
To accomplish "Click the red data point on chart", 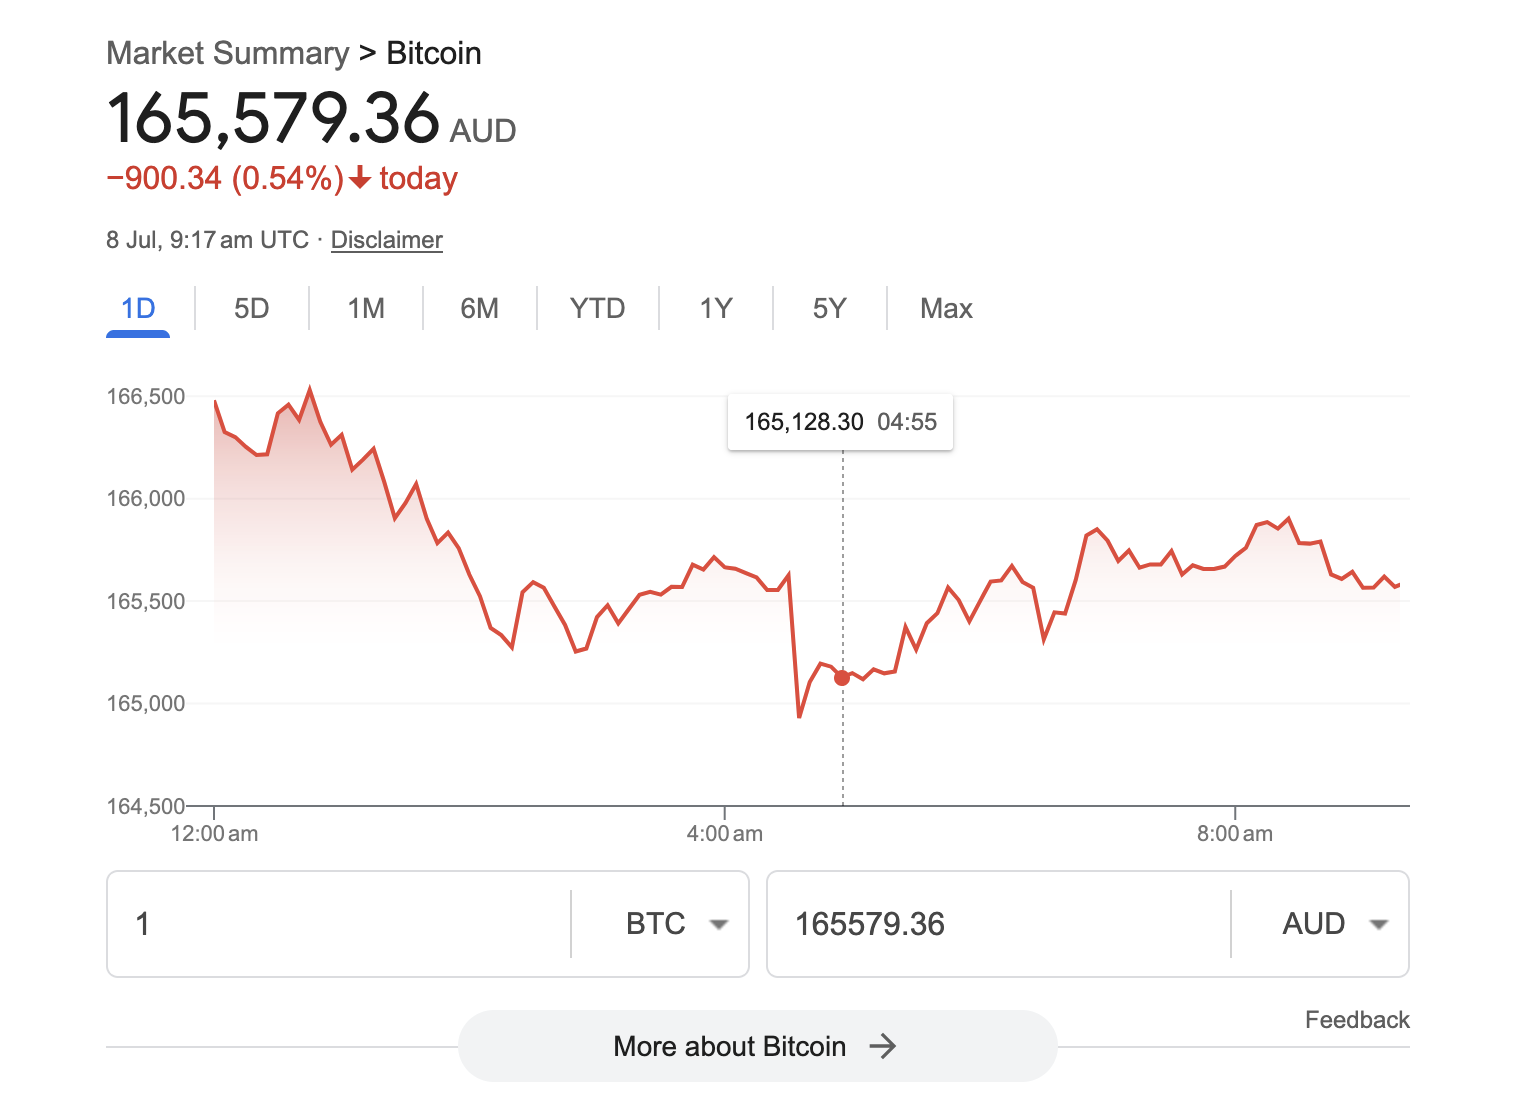I will tap(842, 678).
